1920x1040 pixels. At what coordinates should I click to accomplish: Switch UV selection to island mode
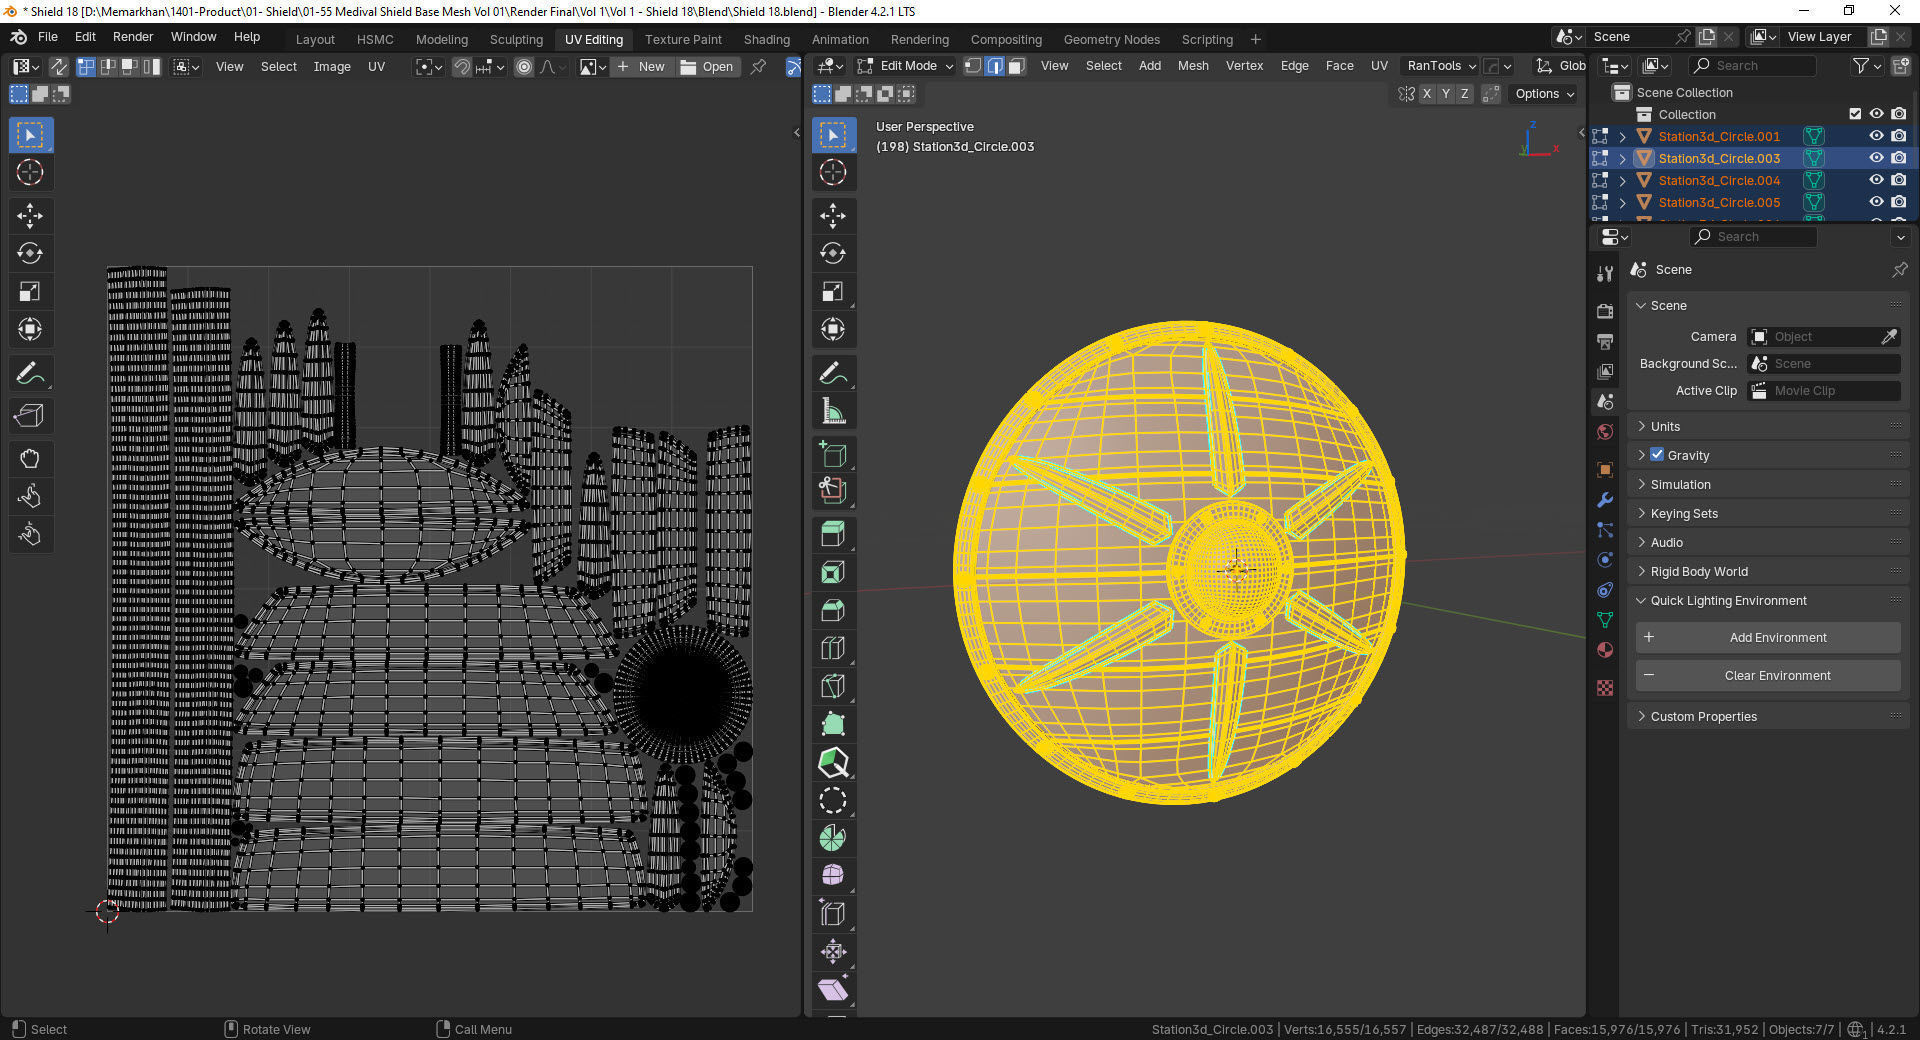(x=152, y=67)
